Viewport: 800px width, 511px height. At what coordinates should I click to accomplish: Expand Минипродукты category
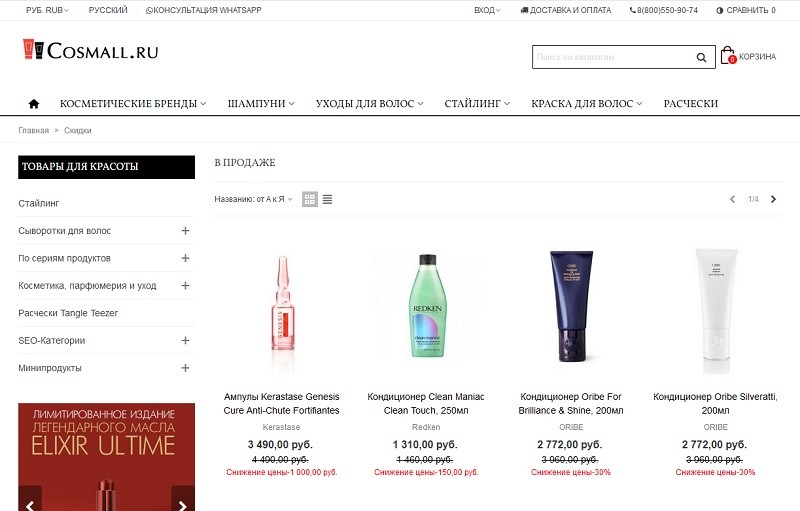[185, 368]
